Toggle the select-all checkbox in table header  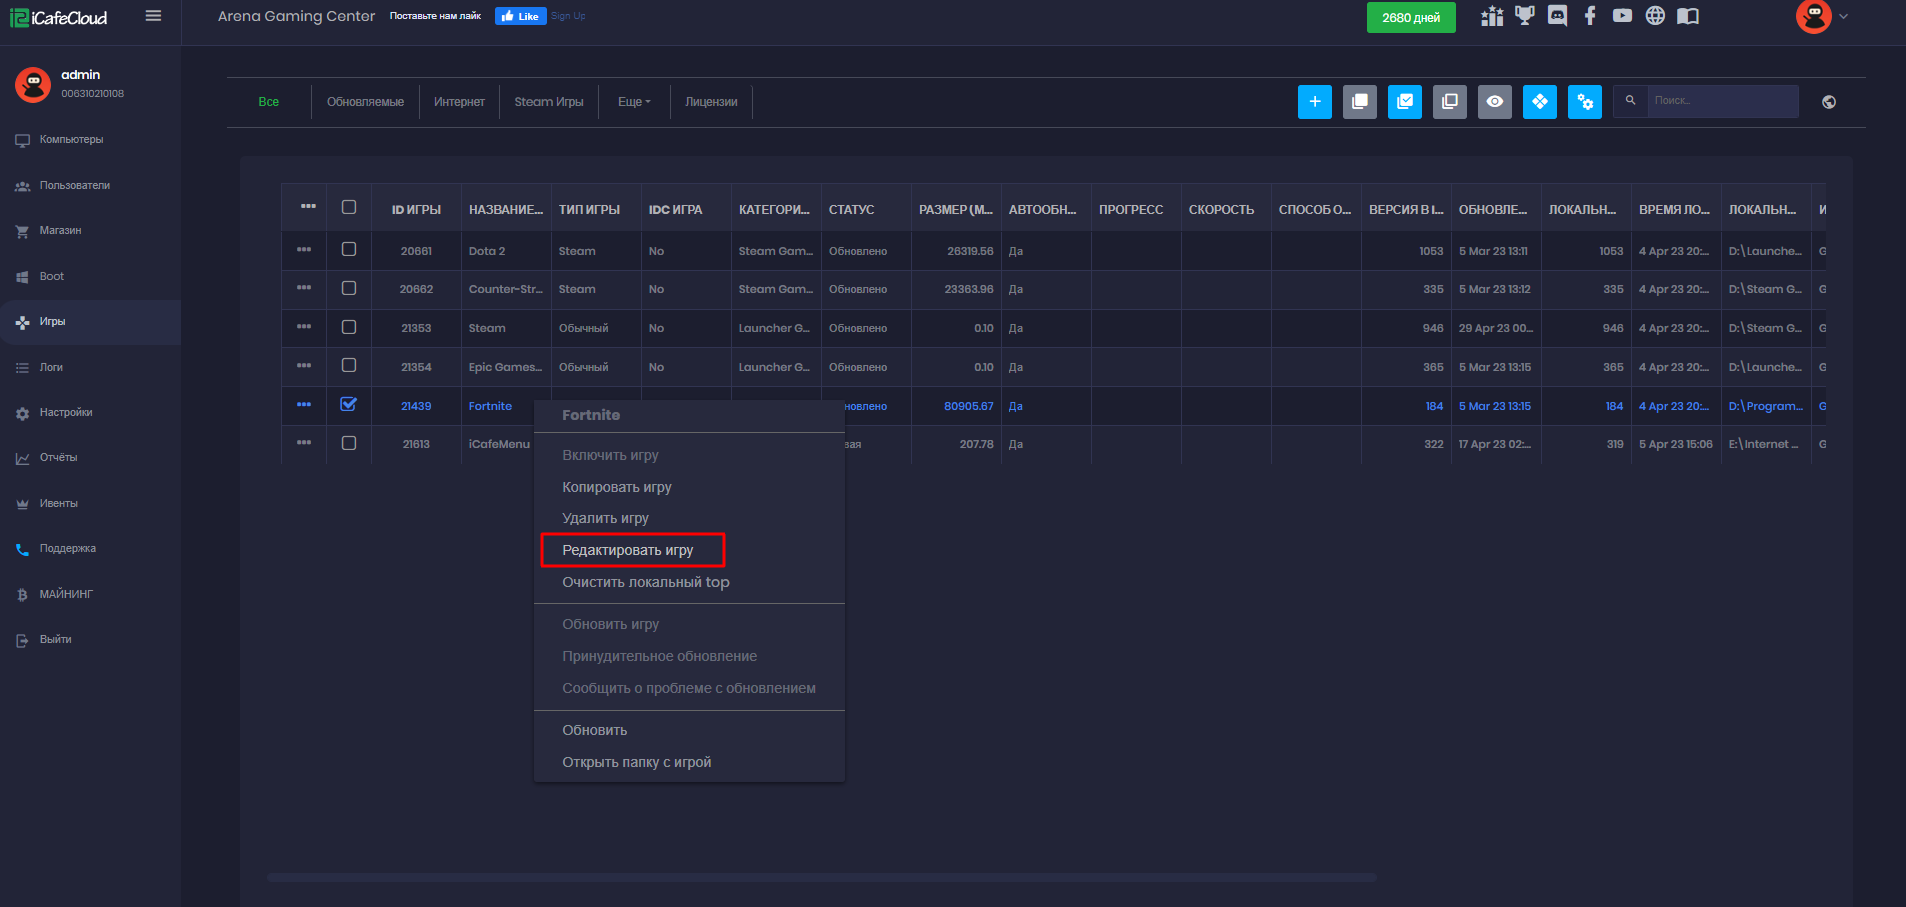[349, 207]
